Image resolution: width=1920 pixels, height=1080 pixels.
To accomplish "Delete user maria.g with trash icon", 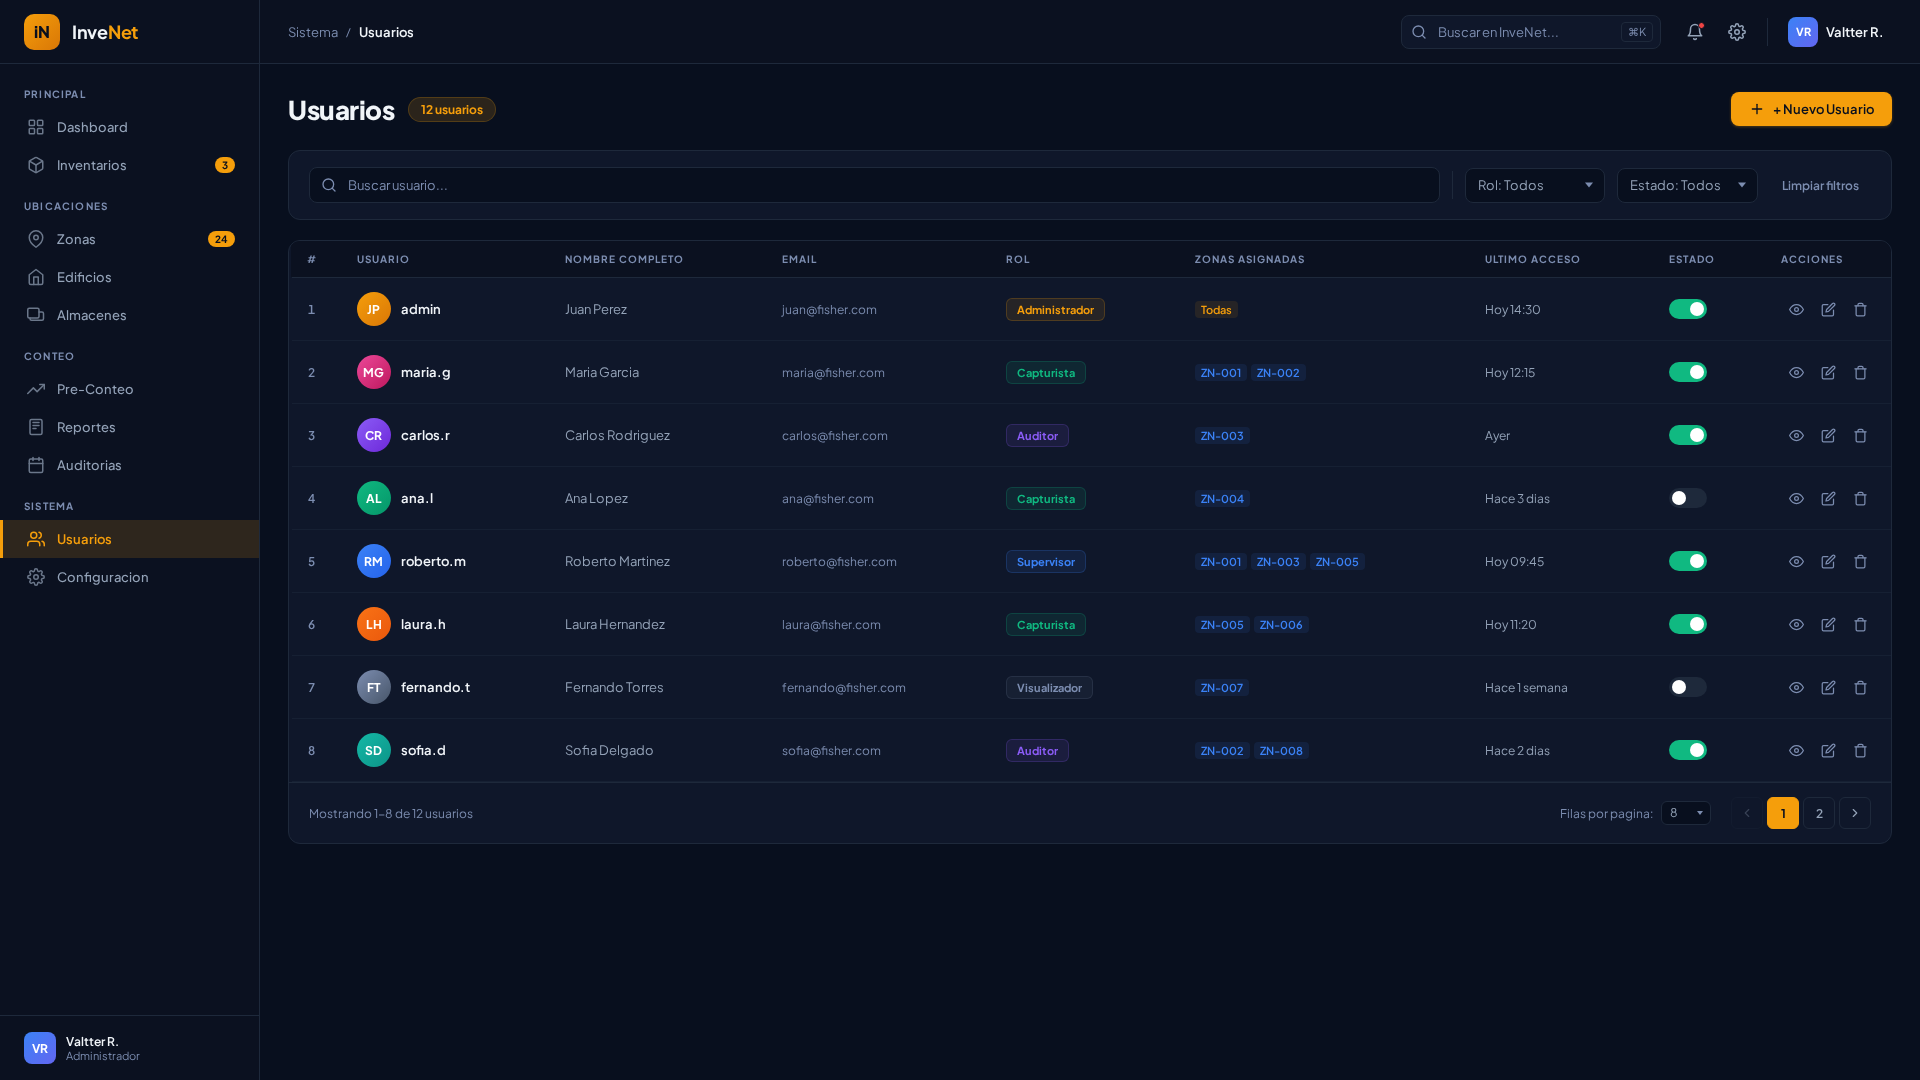I will [1860, 372].
